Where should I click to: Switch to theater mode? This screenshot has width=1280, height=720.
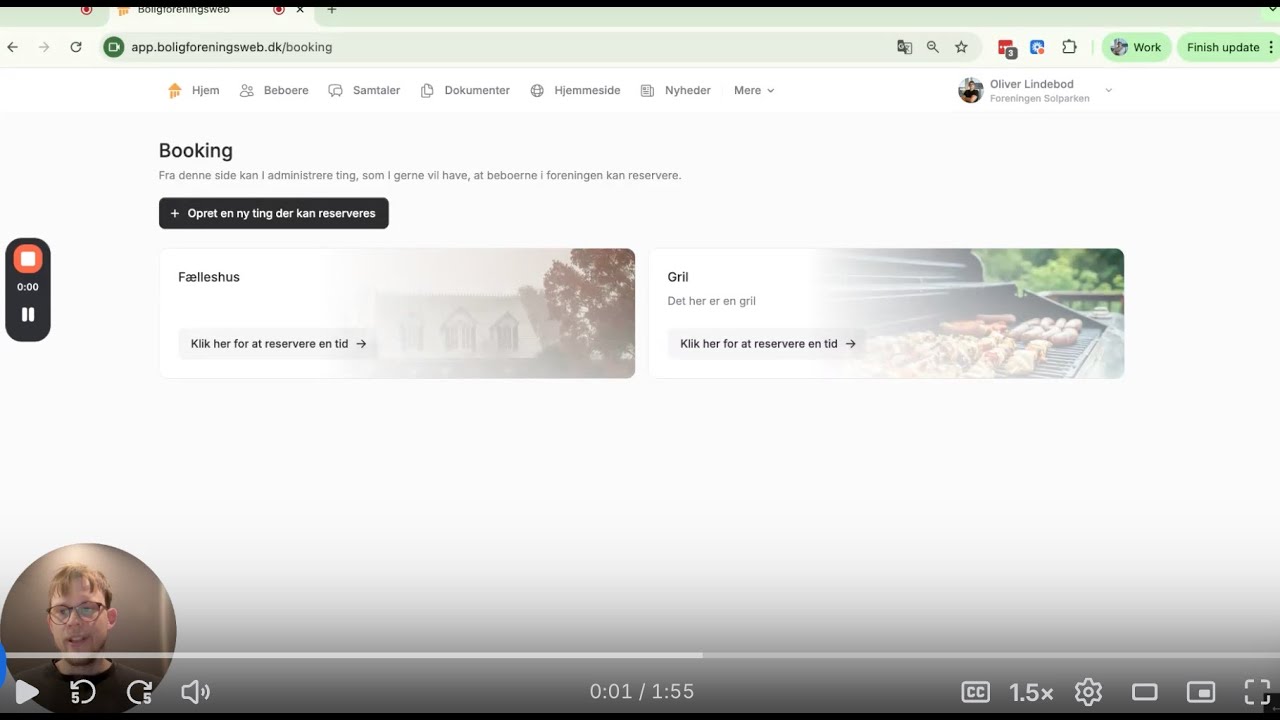1145,692
